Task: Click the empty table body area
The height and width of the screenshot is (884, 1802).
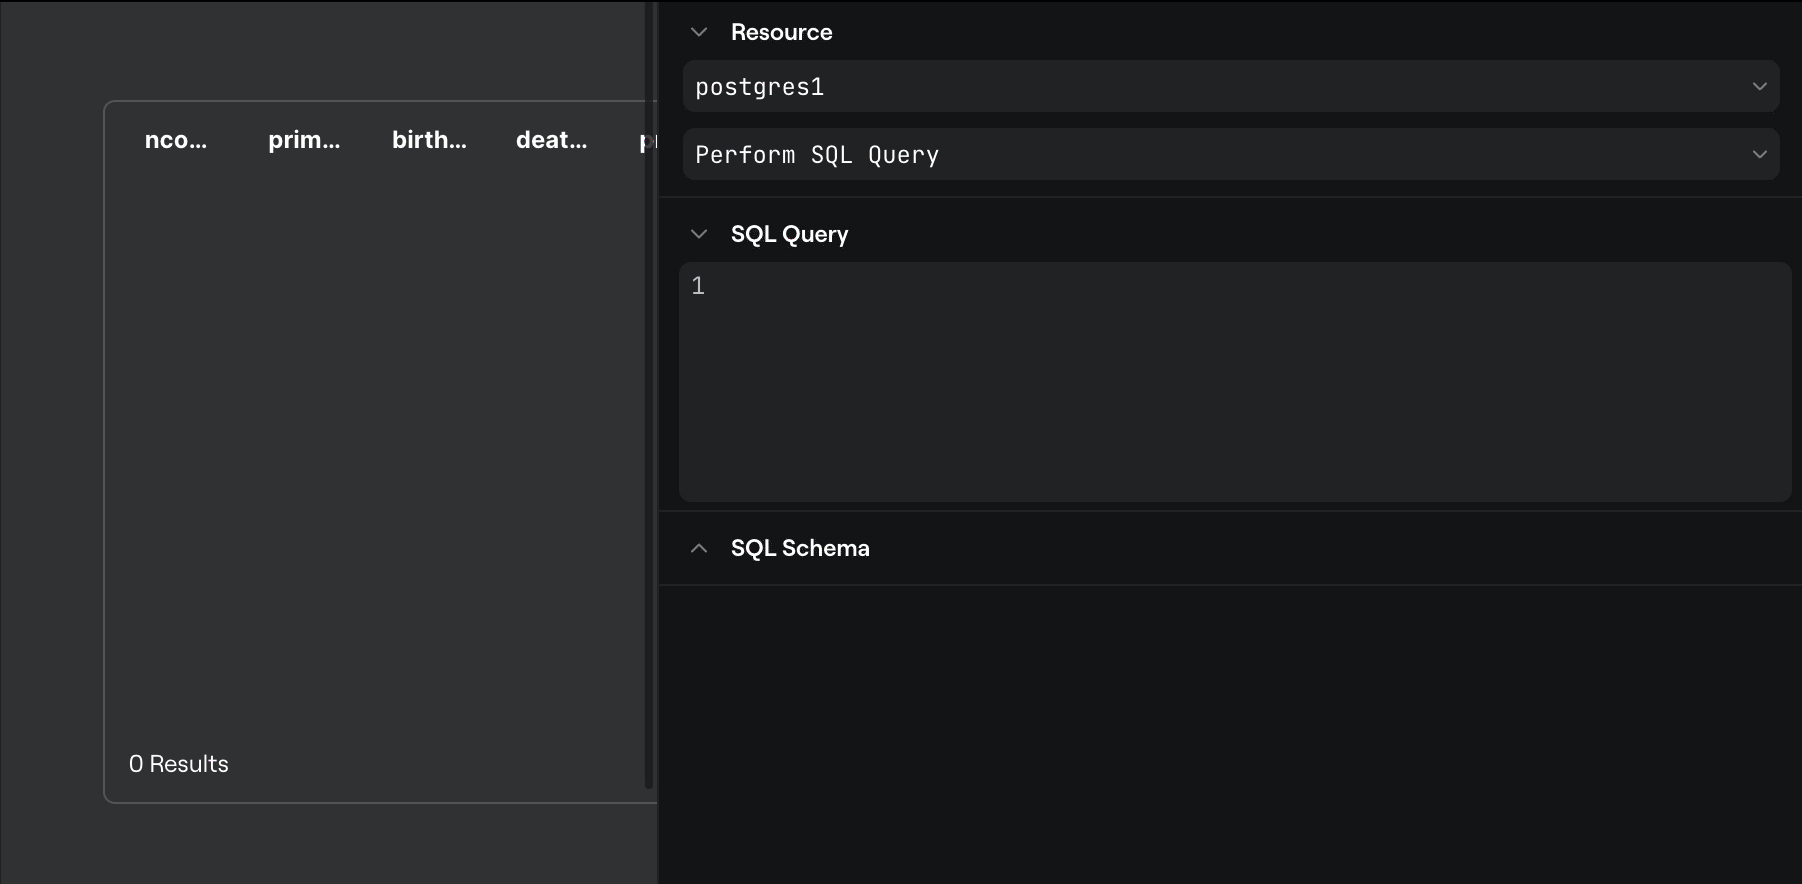Action: click(x=375, y=450)
